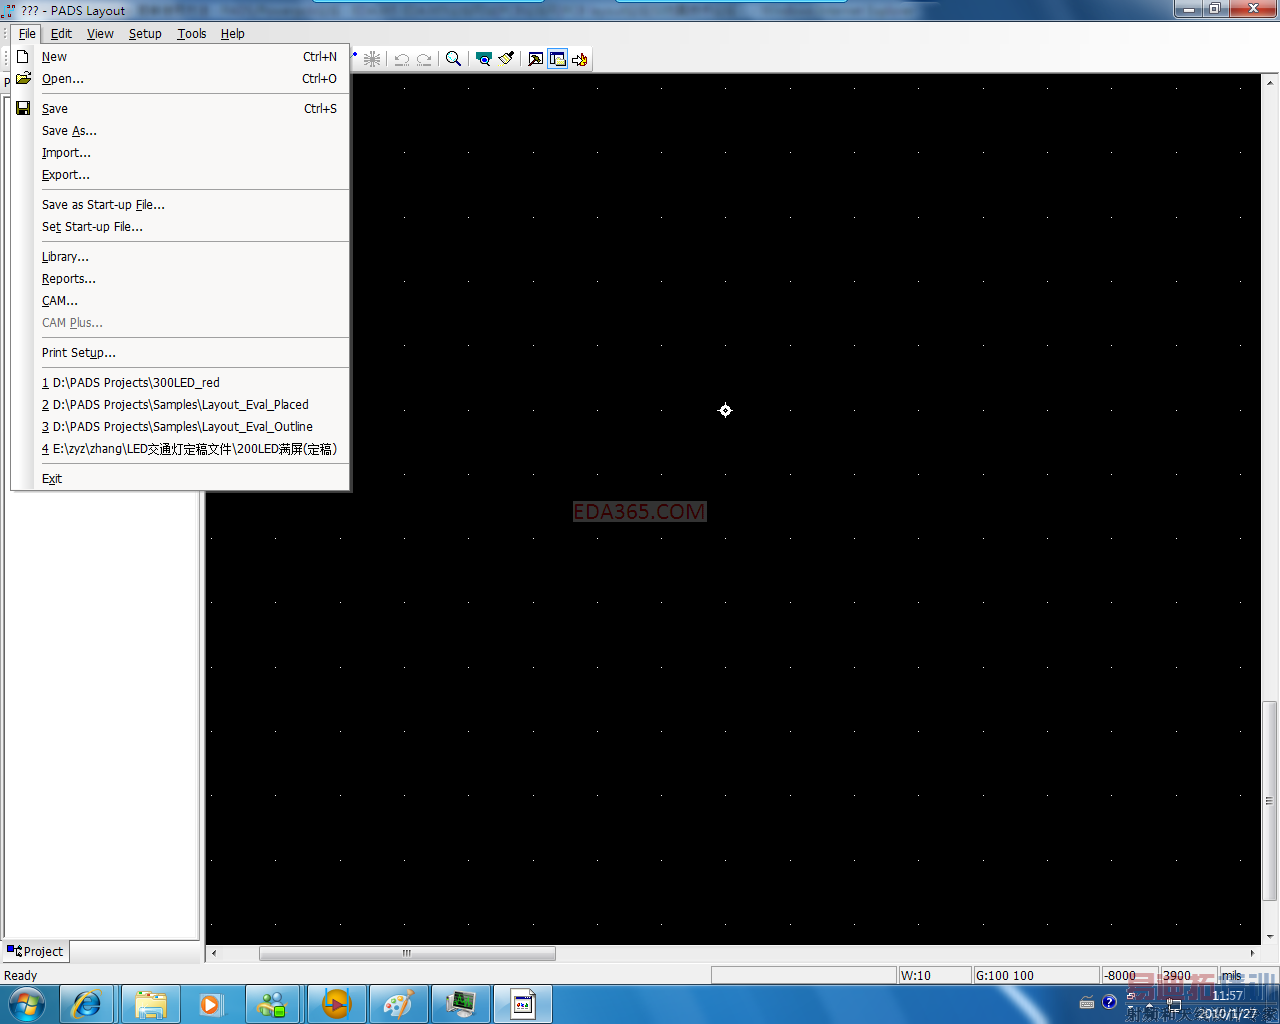Open Windows Explorer folder on taskbar

point(151,1004)
